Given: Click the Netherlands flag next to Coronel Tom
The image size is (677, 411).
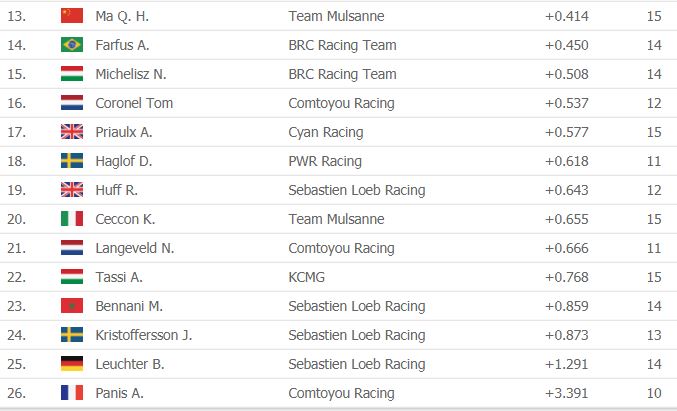Looking at the screenshot, I should [x=71, y=103].
